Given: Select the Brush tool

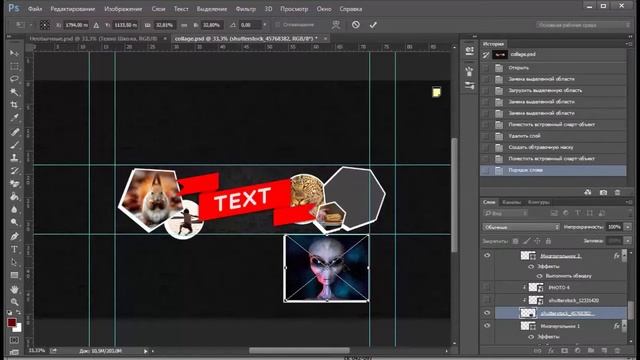Looking at the screenshot, I should click(14, 144).
